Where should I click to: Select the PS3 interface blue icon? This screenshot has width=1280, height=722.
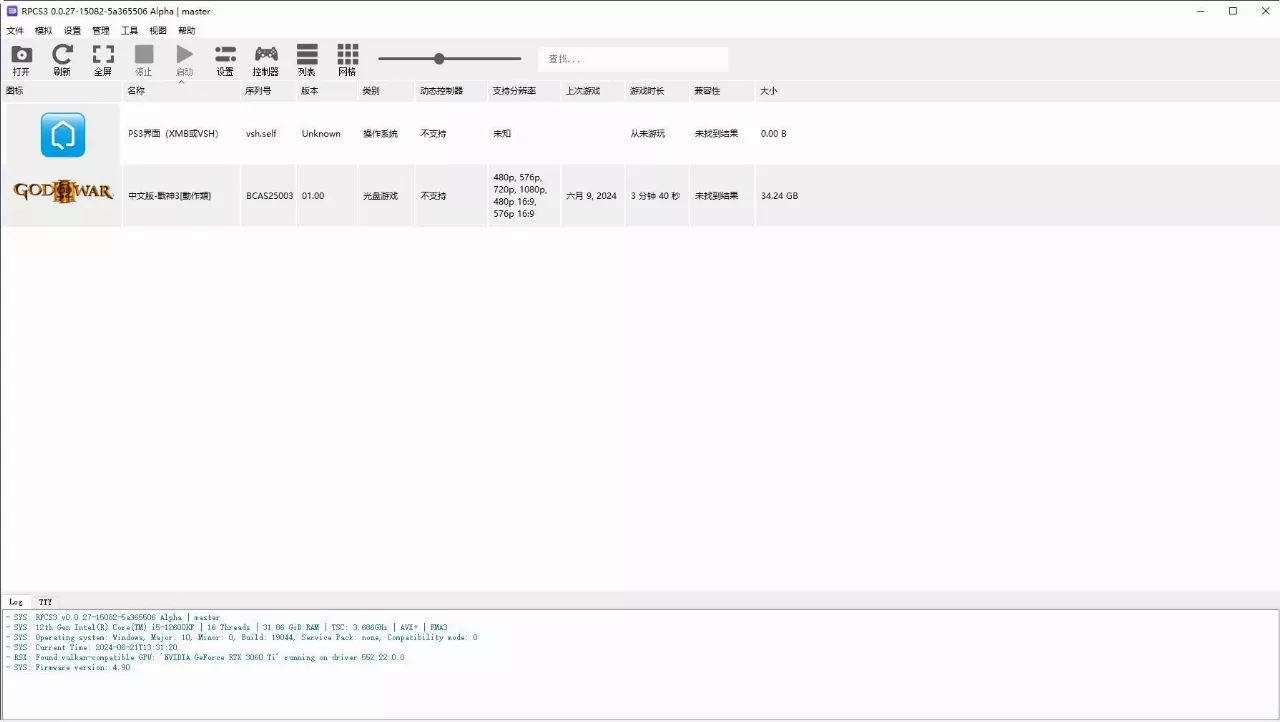pos(63,134)
